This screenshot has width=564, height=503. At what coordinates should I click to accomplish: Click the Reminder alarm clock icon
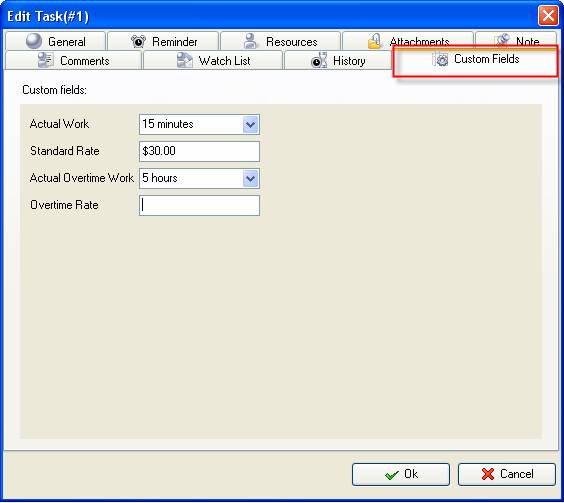pyautogui.click(x=138, y=41)
